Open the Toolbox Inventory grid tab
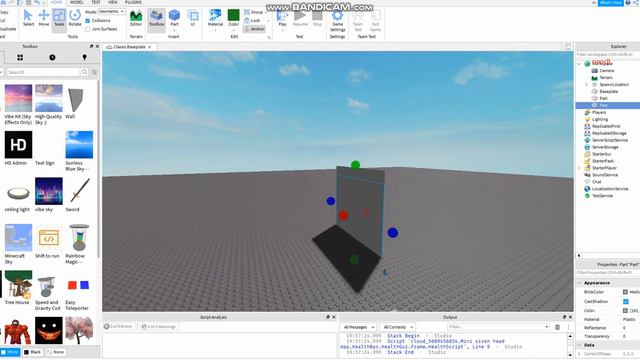This screenshot has width=640, height=360. coord(20,58)
